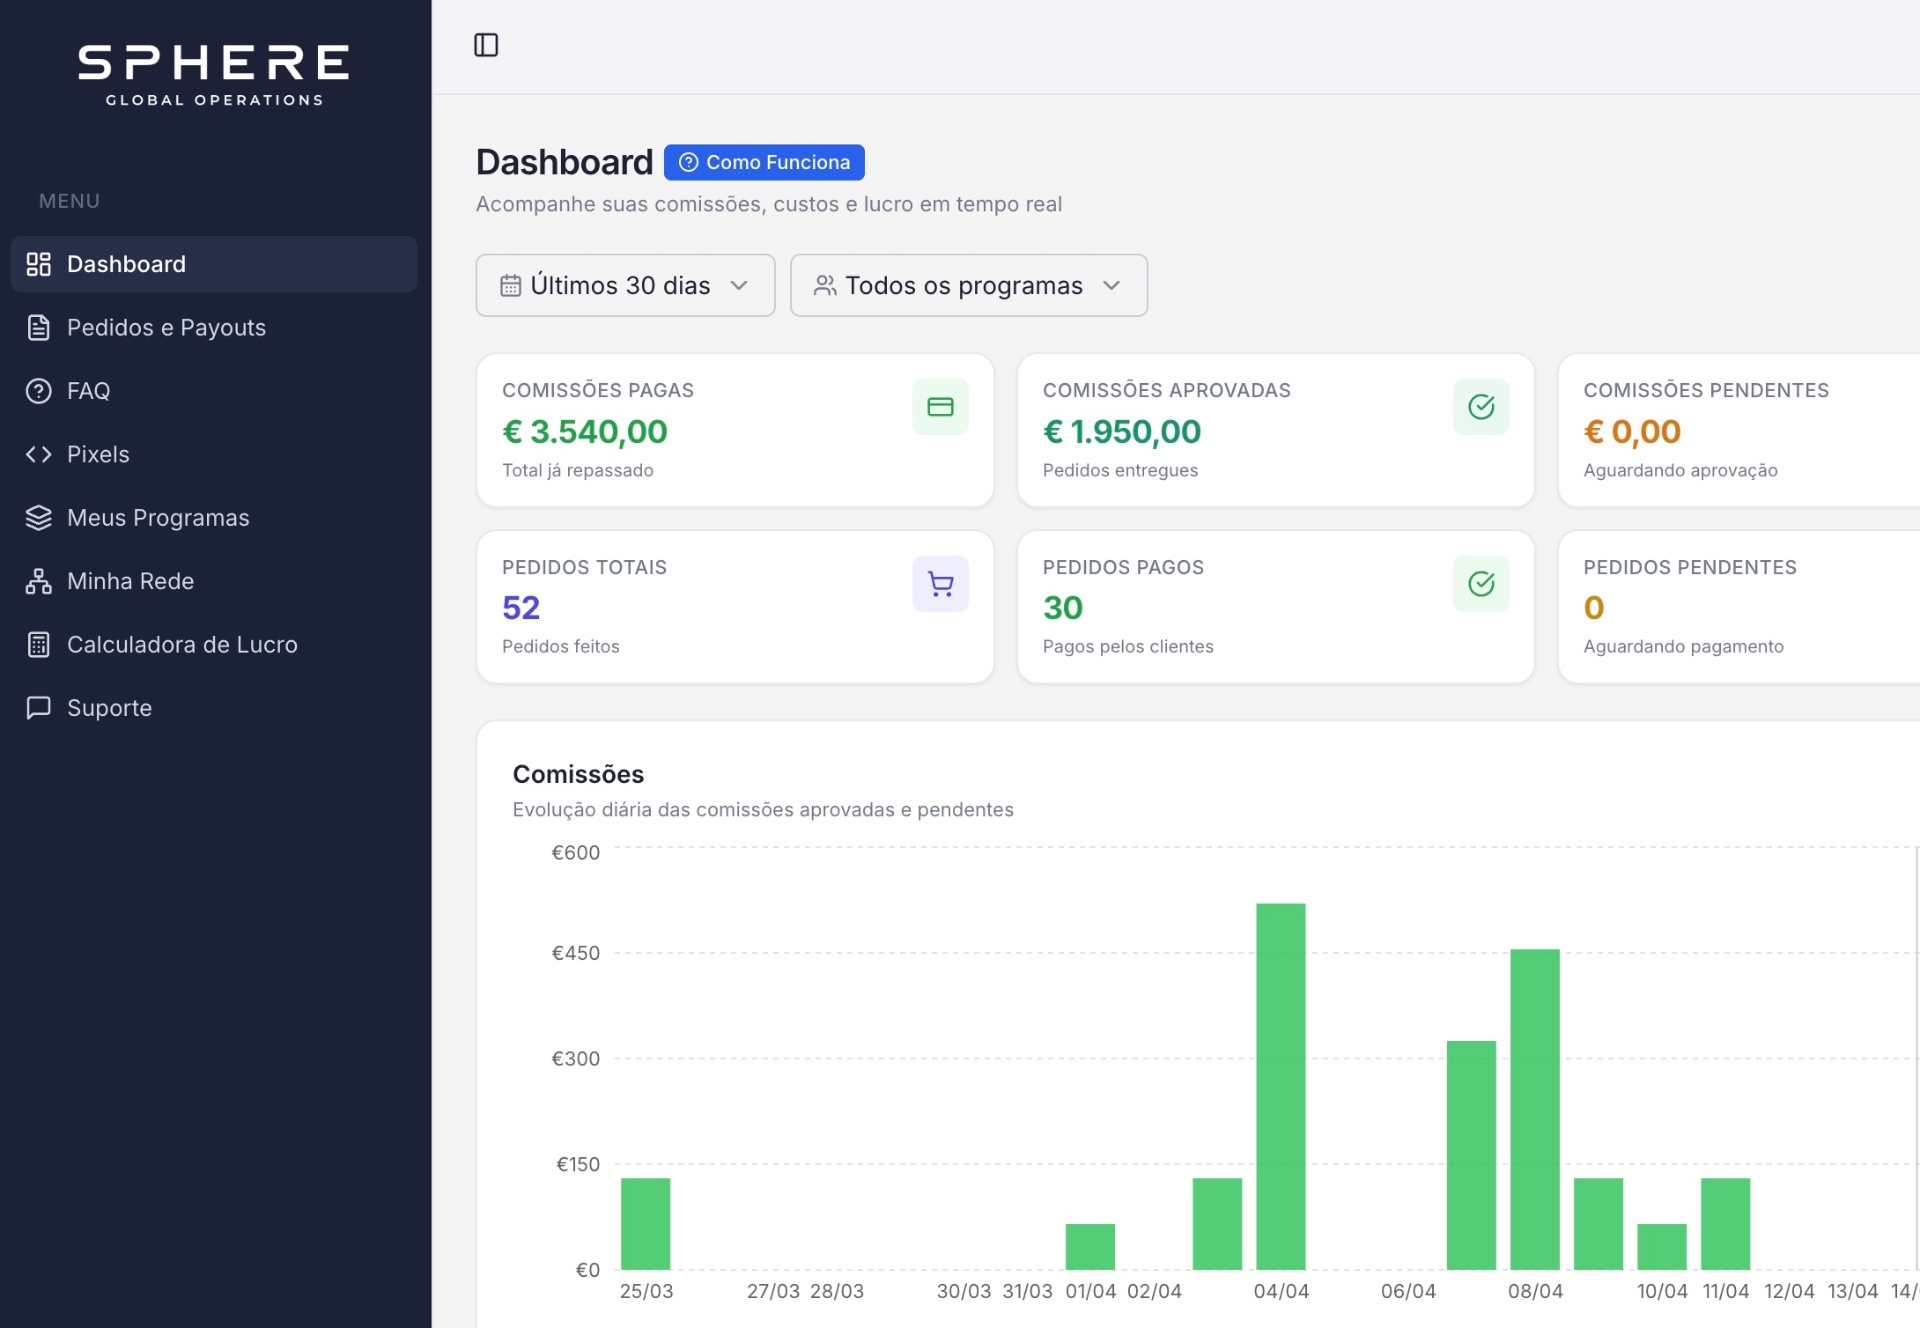The width and height of the screenshot is (1920, 1328).
Task: Click the Dashboard grid icon in the sidebar
Action: (x=38, y=264)
